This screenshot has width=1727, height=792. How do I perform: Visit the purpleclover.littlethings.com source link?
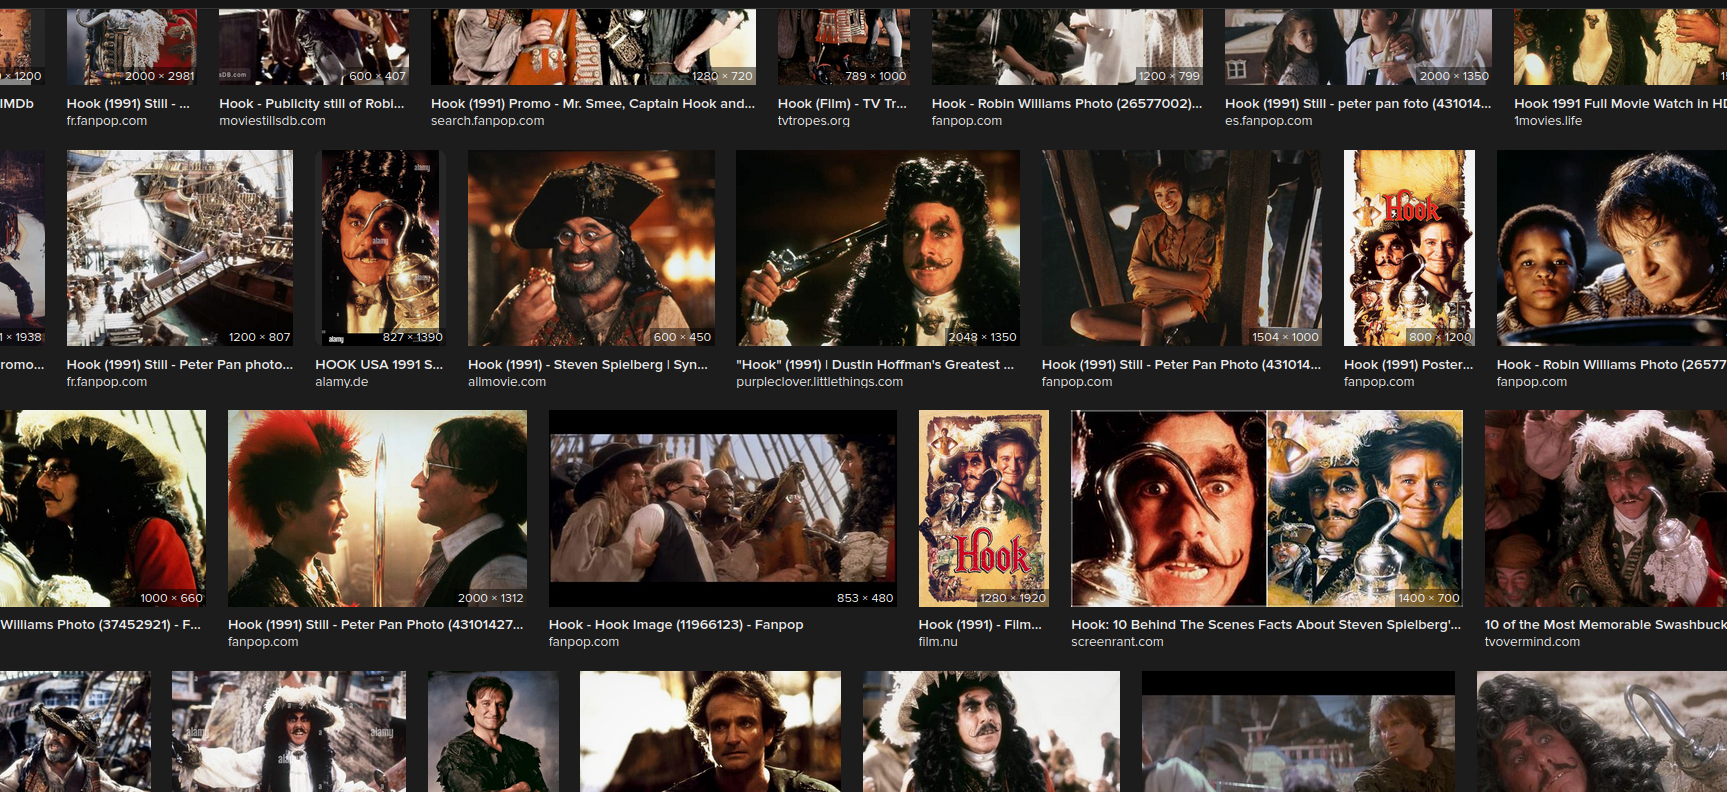point(819,381)
